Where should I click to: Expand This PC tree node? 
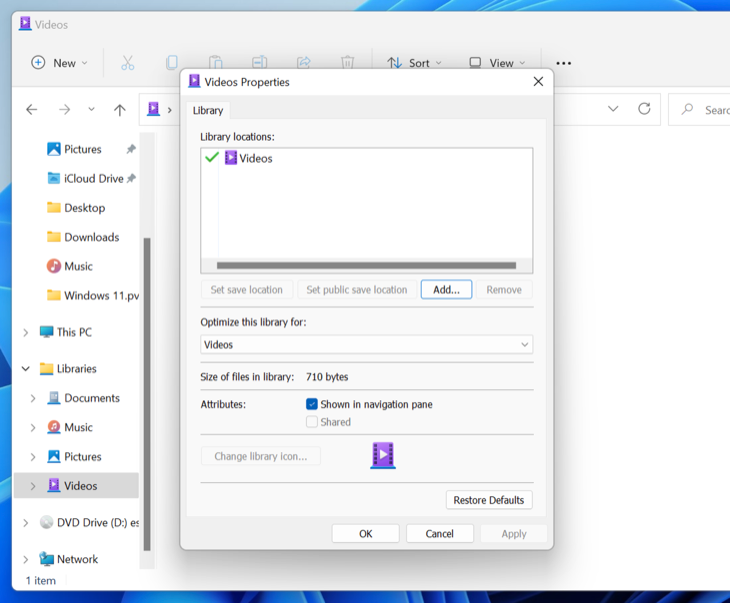pos(26,332)
